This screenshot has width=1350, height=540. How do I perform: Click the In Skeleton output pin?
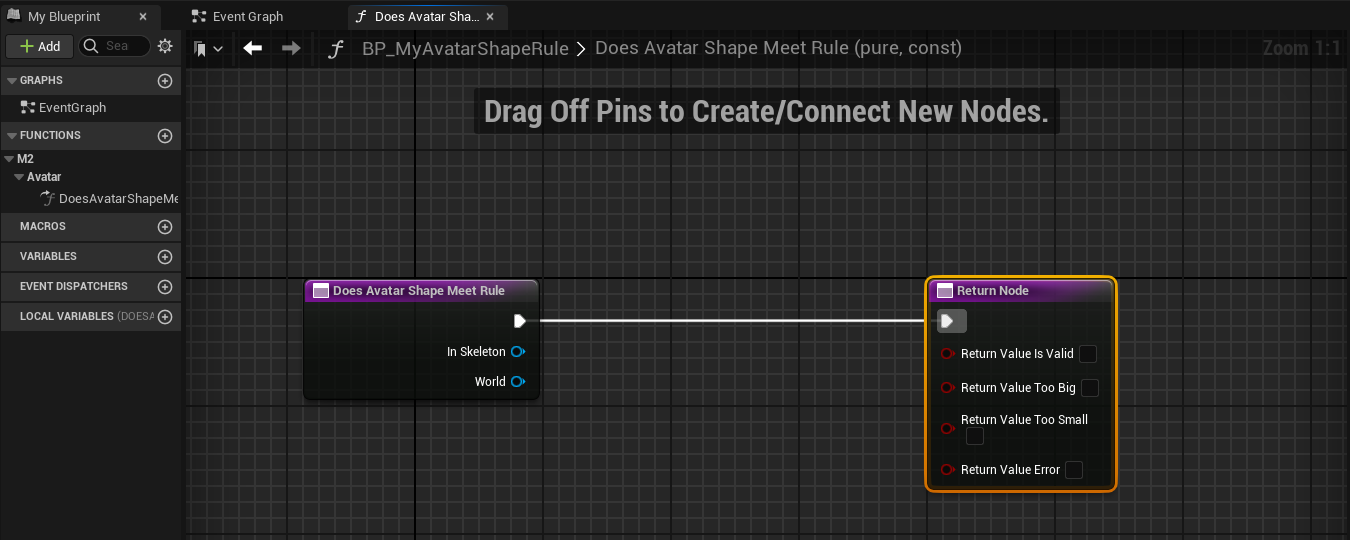pyautogui.click(x=518, y=352)
